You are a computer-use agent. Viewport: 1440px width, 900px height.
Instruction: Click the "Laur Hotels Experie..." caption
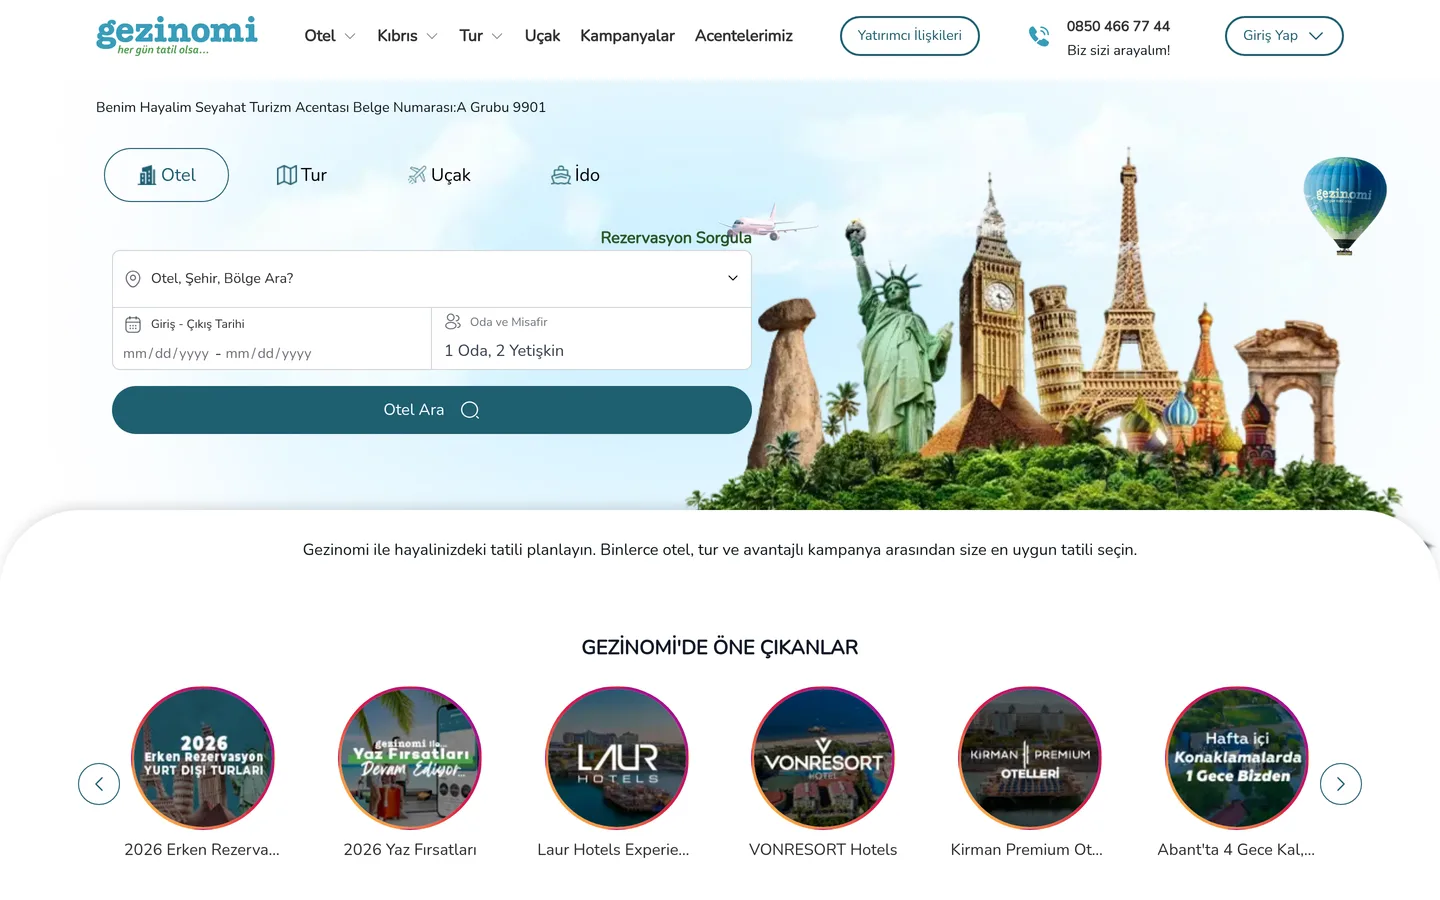click(613, 850)
